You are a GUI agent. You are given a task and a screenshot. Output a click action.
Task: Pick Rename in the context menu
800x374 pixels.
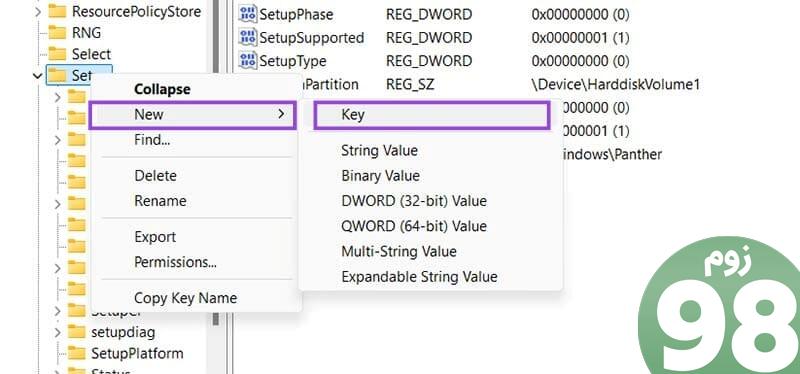point(160,201)
